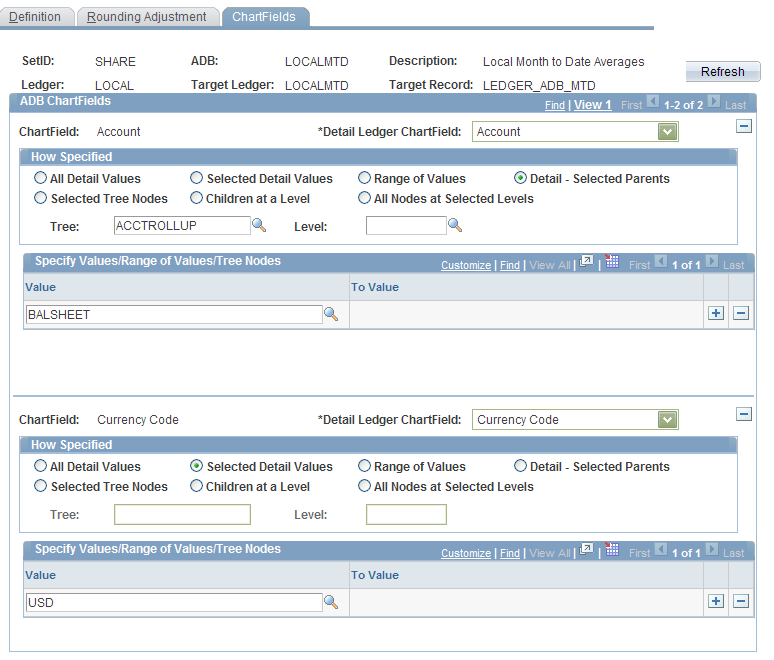
Task: Select Children at a Level for Currency Code
Action: click(196, 486)
